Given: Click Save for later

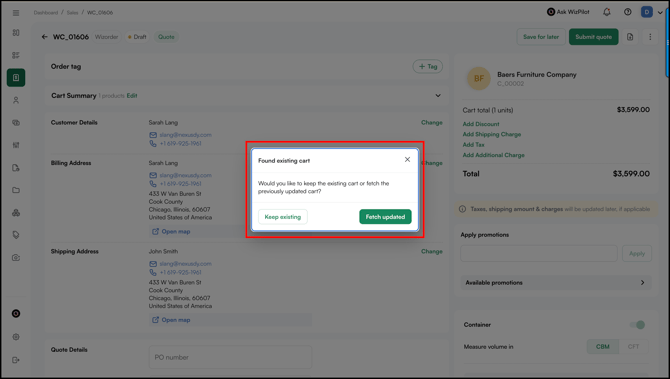Looking at the screenshot, I should [541, 37].
